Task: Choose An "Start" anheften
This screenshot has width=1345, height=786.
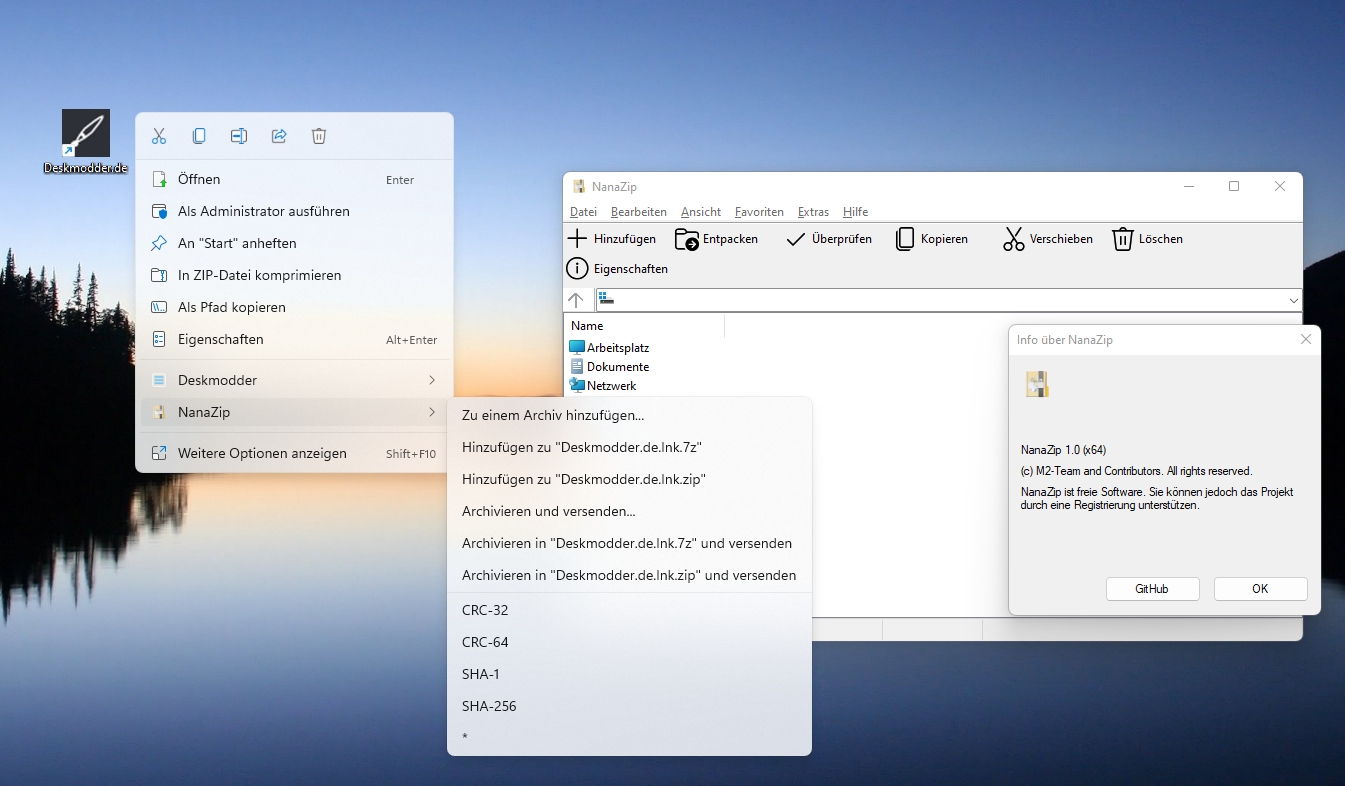Action: tap(294, 244)
